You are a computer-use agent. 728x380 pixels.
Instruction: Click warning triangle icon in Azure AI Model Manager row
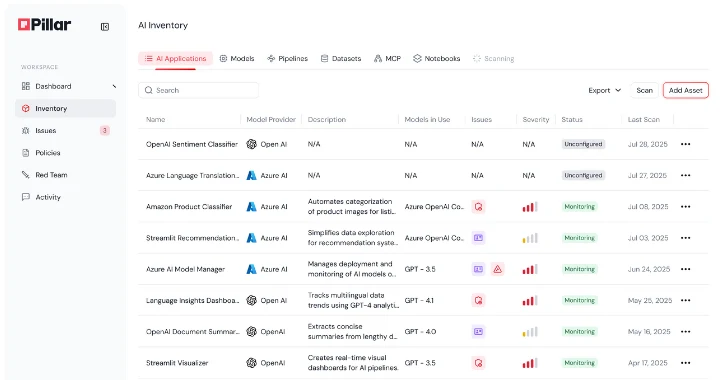point(498,269)
